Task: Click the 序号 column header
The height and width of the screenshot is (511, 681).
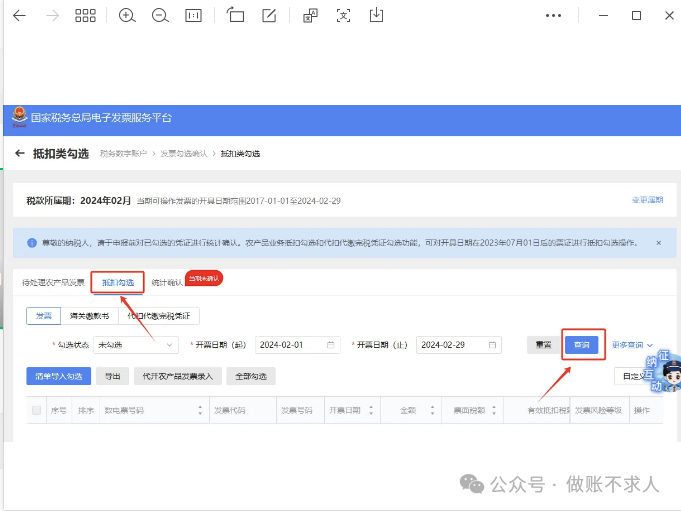Action: tap(59, 410)
